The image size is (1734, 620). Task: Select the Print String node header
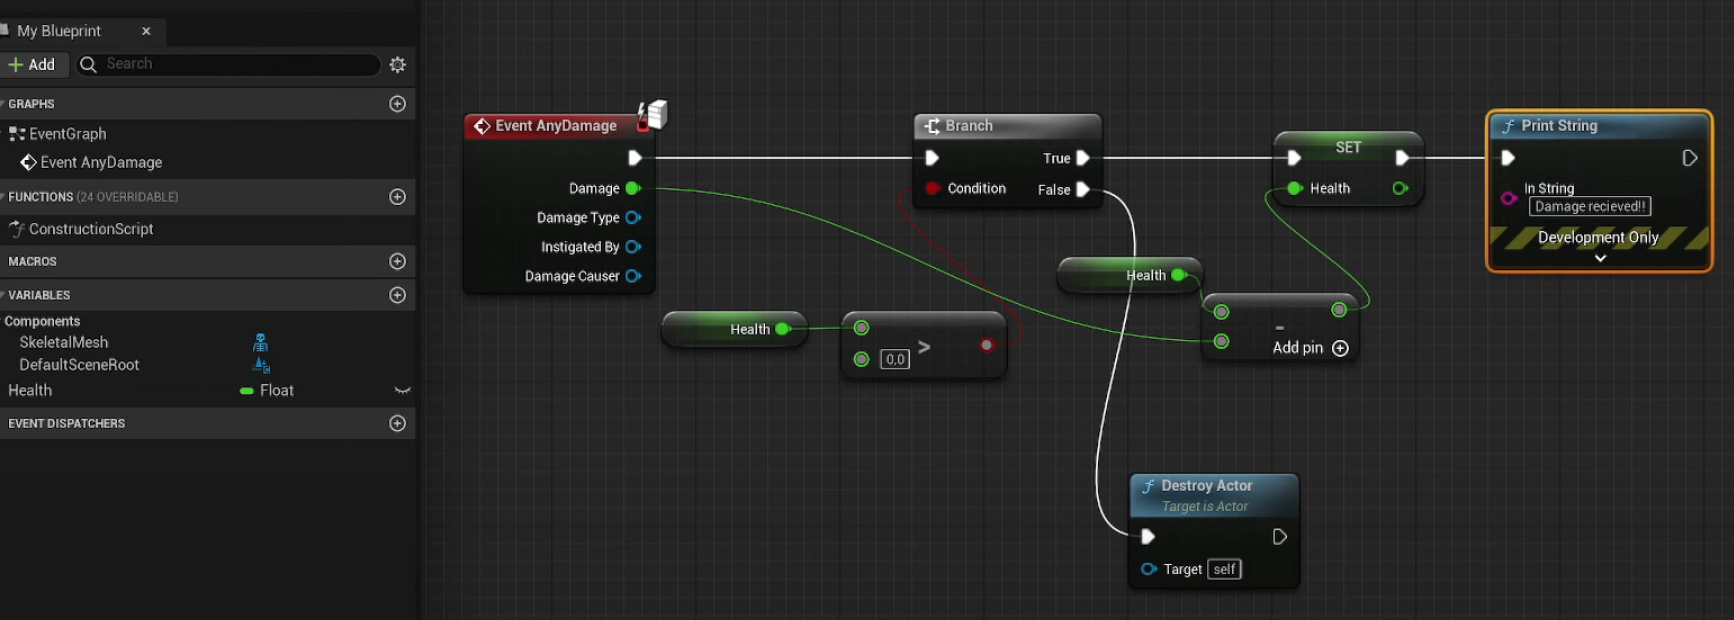click(x=1599, y=126)
